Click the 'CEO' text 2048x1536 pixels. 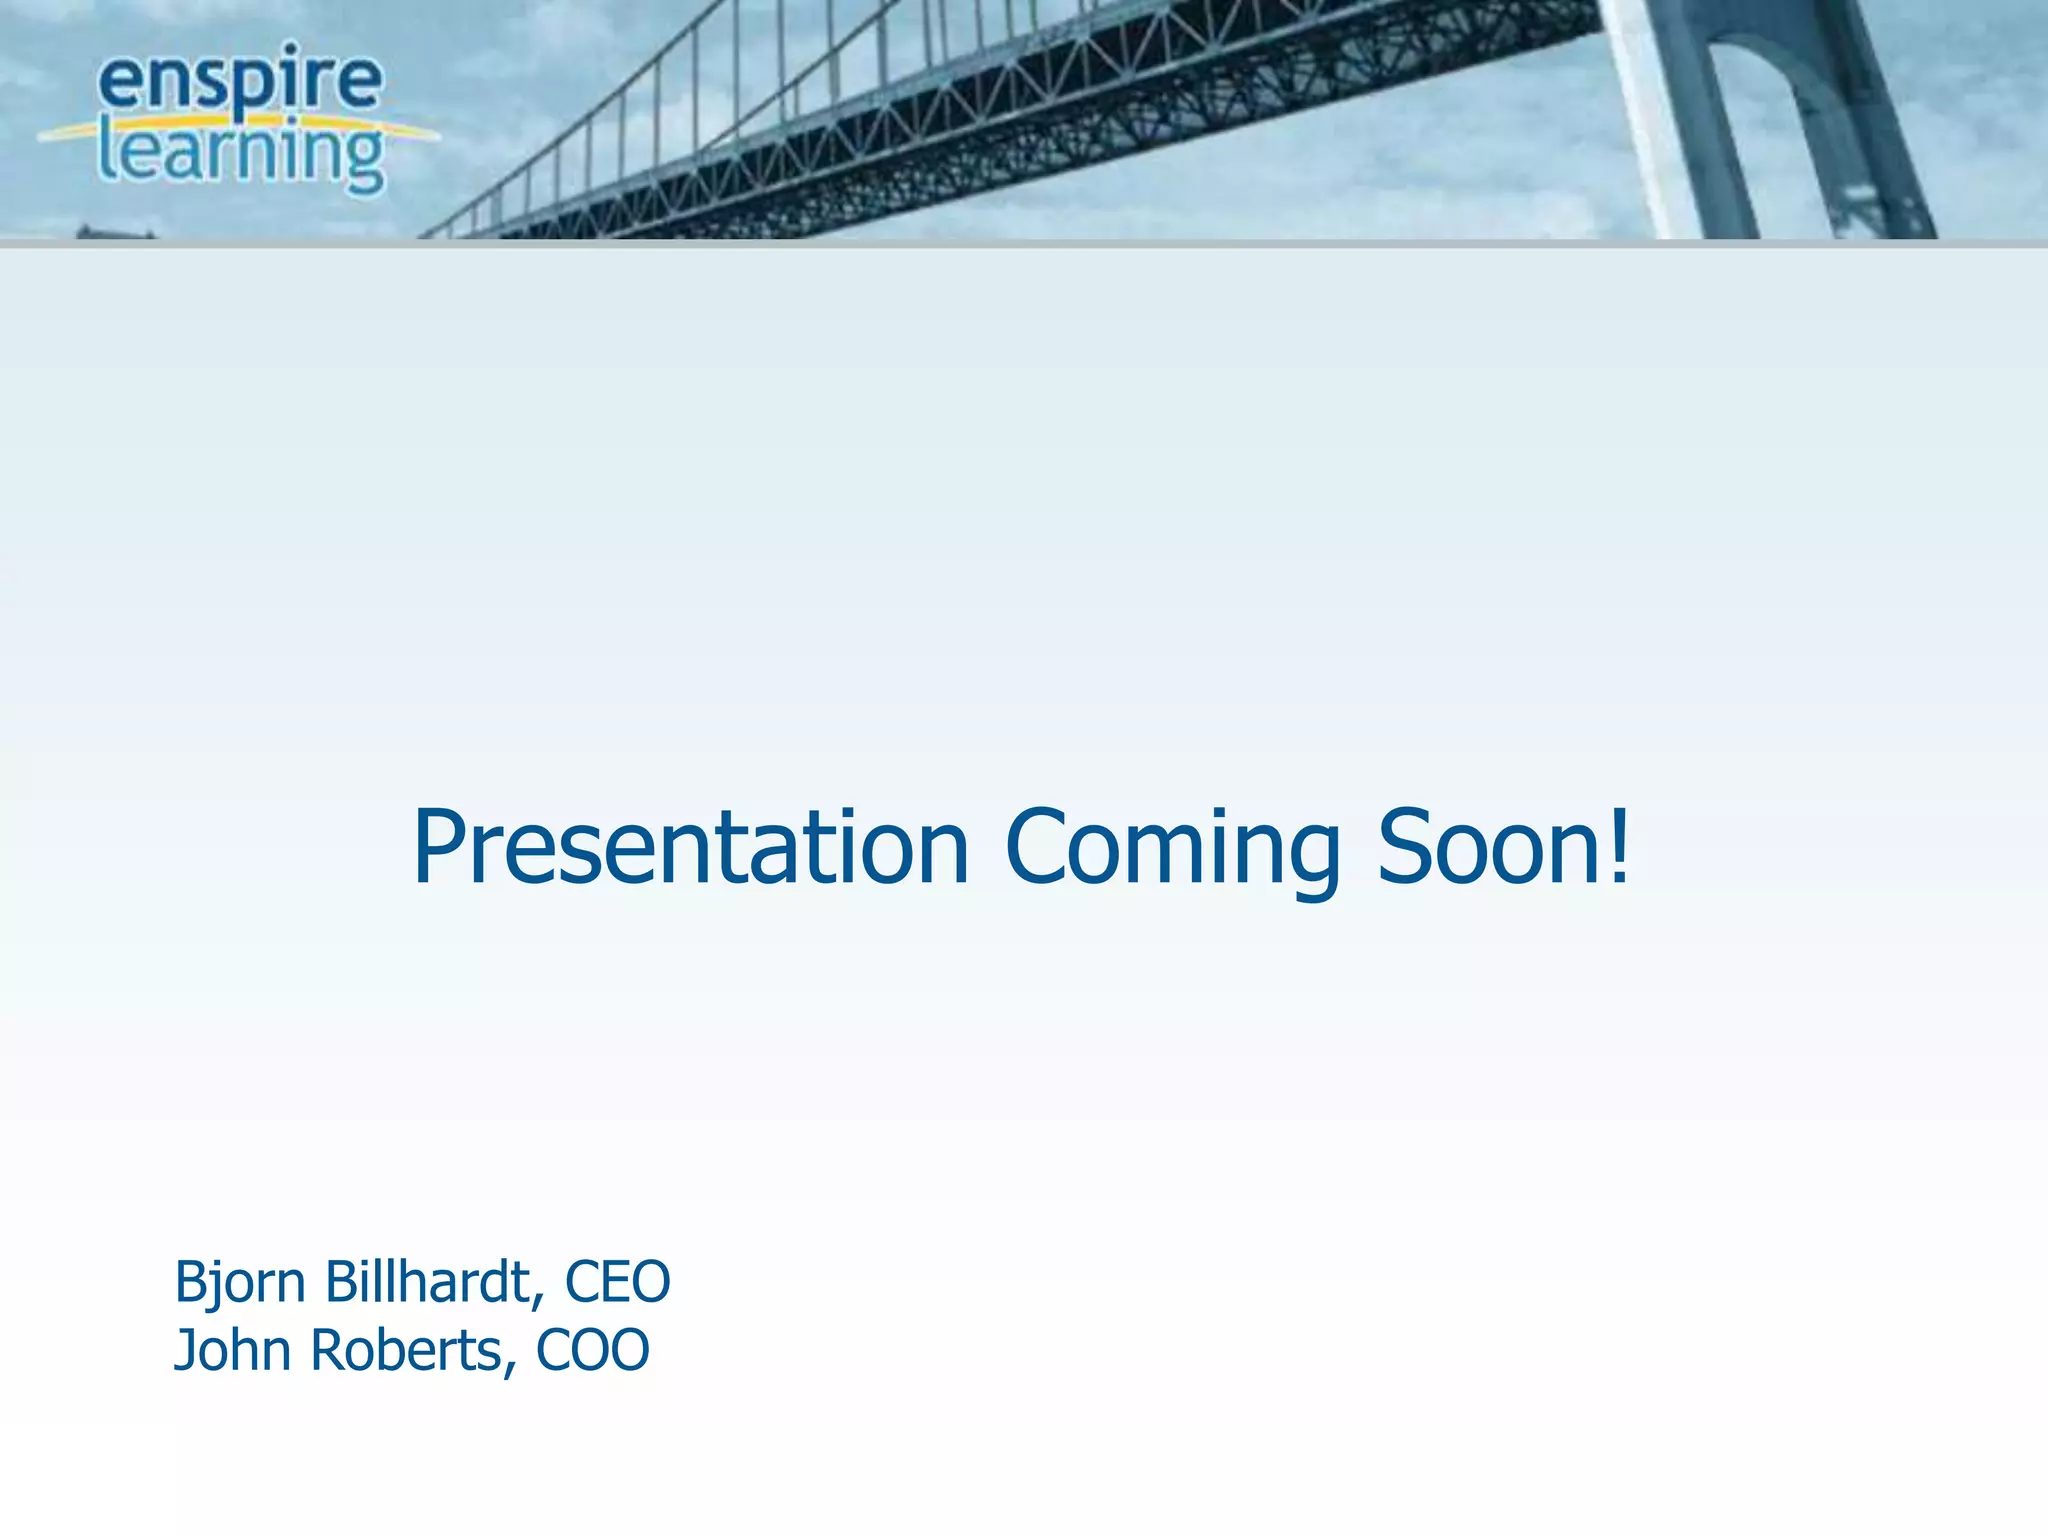coord(617,1282)
